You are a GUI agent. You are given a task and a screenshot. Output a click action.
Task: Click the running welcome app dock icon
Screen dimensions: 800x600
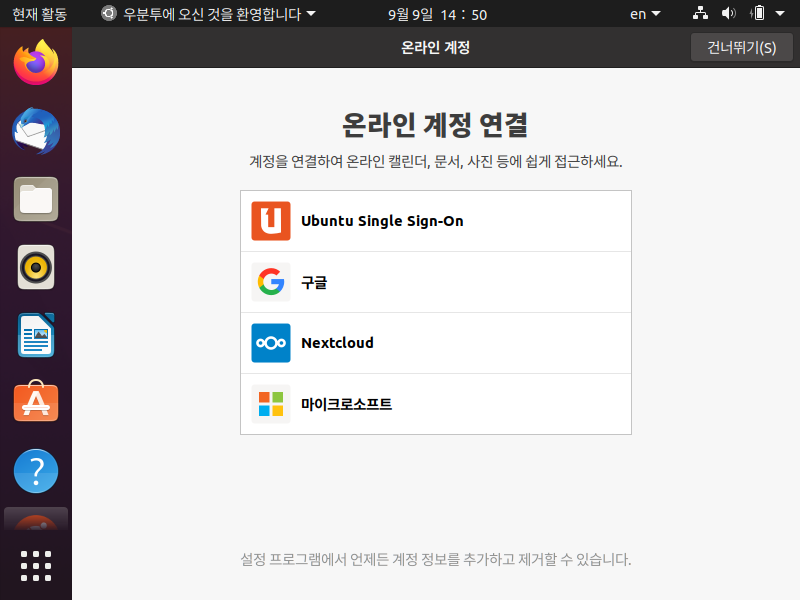[36, 519]
